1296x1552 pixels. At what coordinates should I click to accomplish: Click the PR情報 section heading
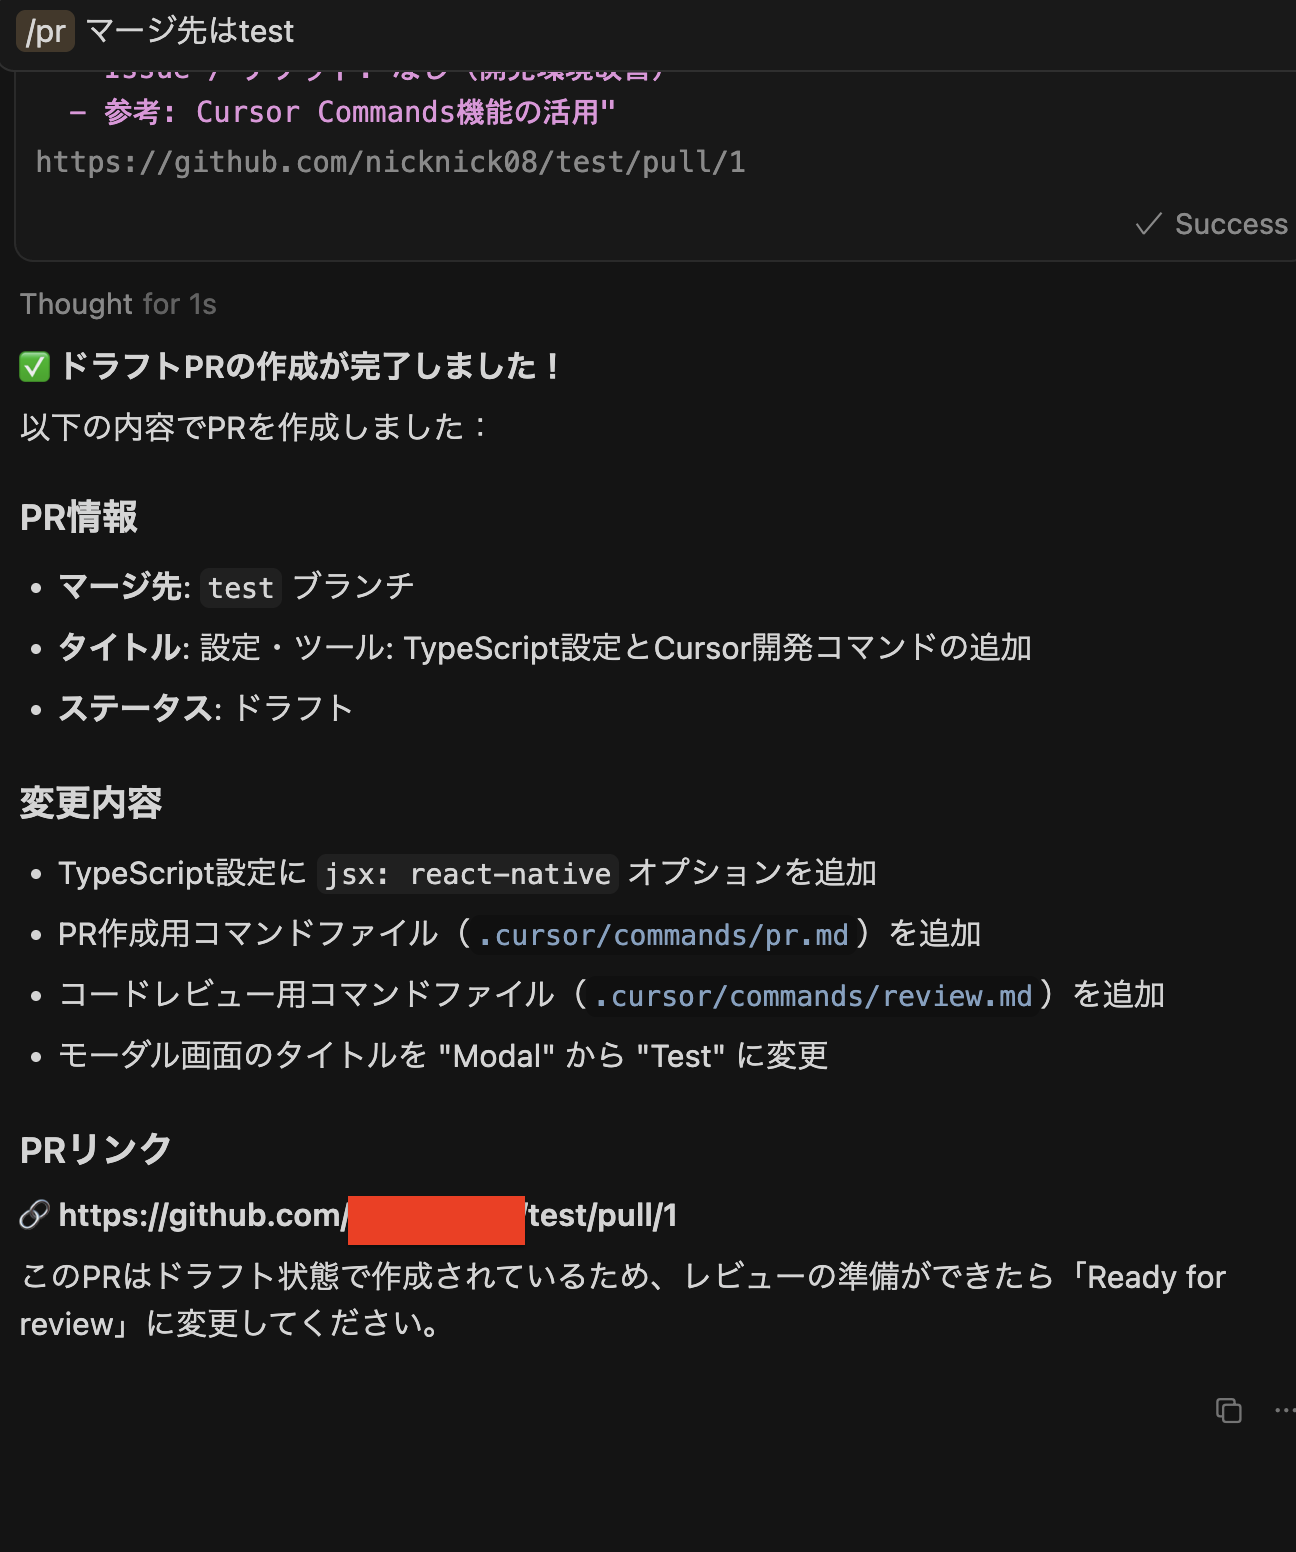click(x=79, y=518)
